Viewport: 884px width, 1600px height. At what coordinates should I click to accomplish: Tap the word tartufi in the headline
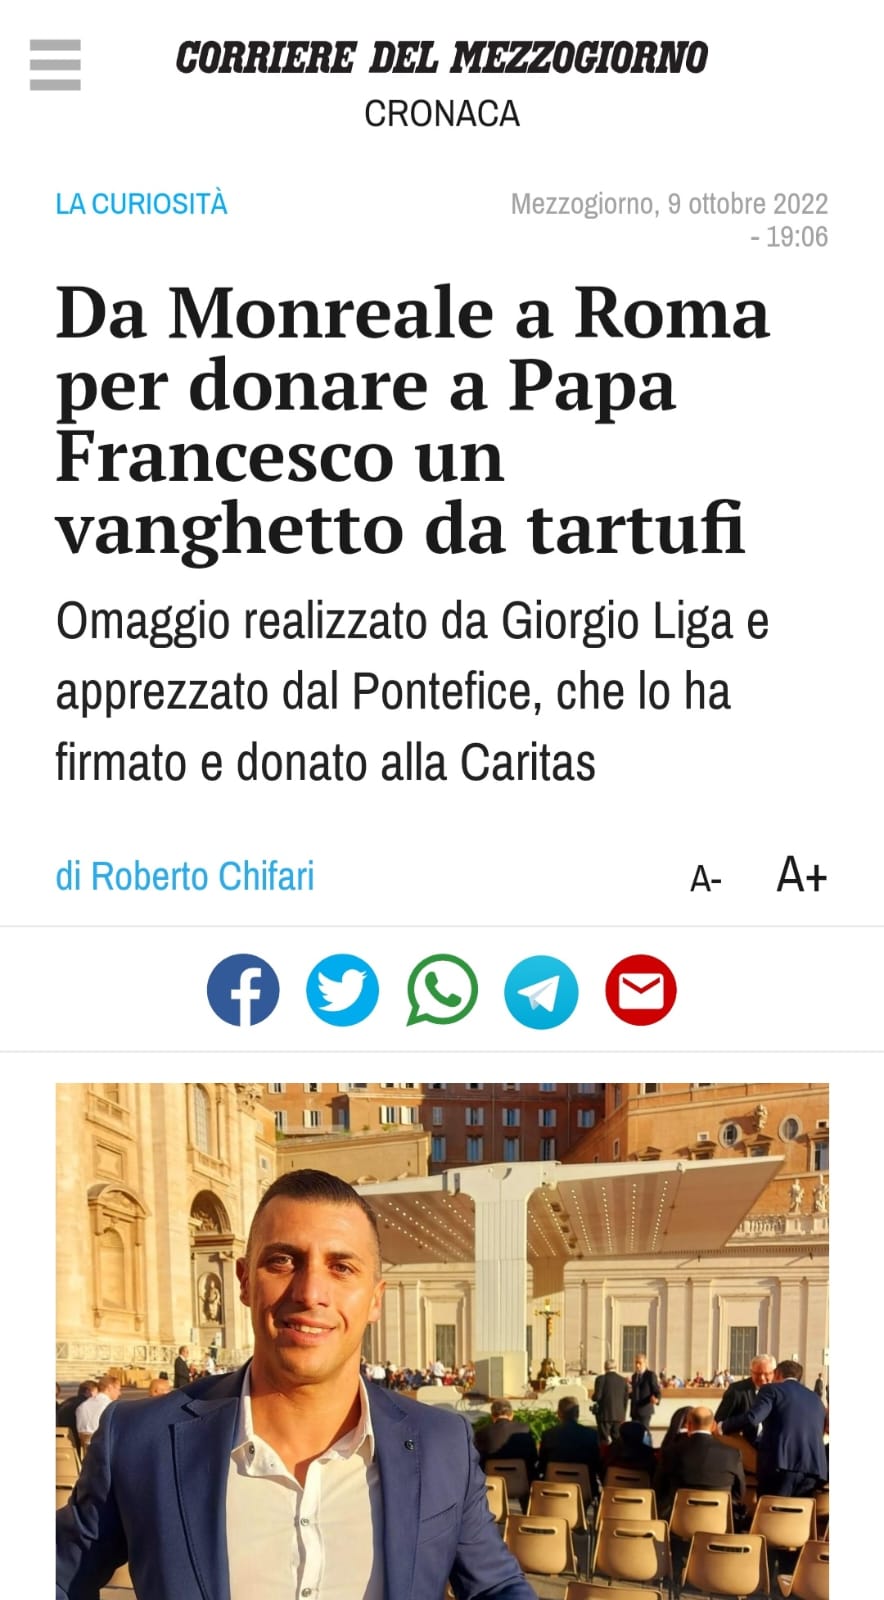[x=636, y=529]
